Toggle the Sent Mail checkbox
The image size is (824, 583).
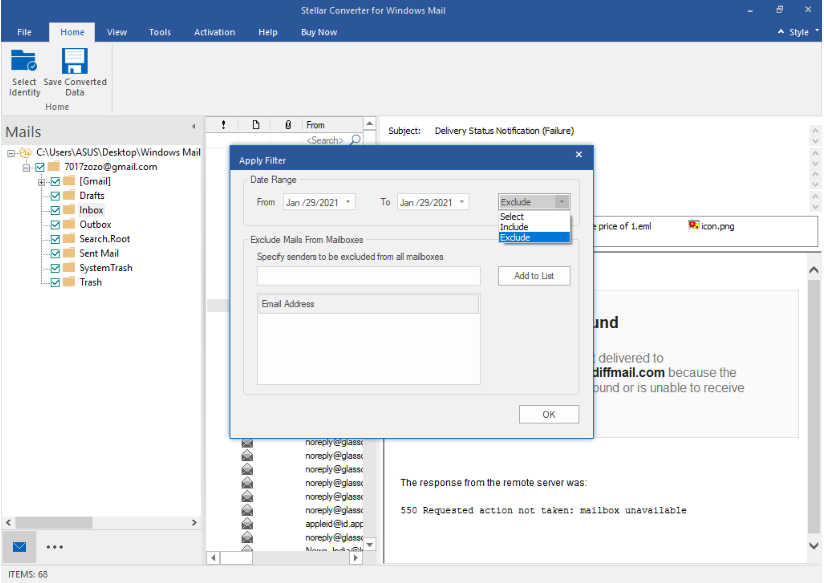[x=55, y=254]
